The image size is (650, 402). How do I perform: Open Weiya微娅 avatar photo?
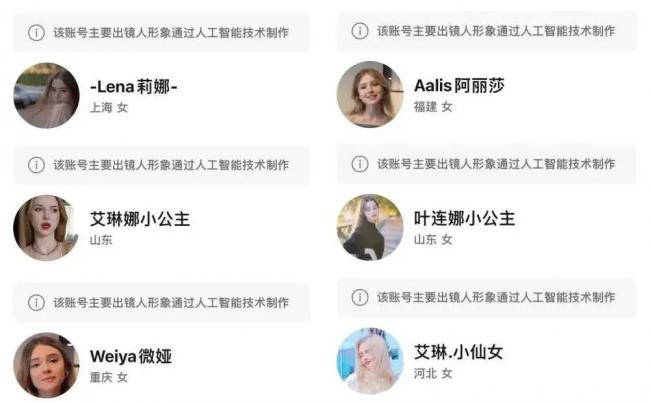(46, 365)
